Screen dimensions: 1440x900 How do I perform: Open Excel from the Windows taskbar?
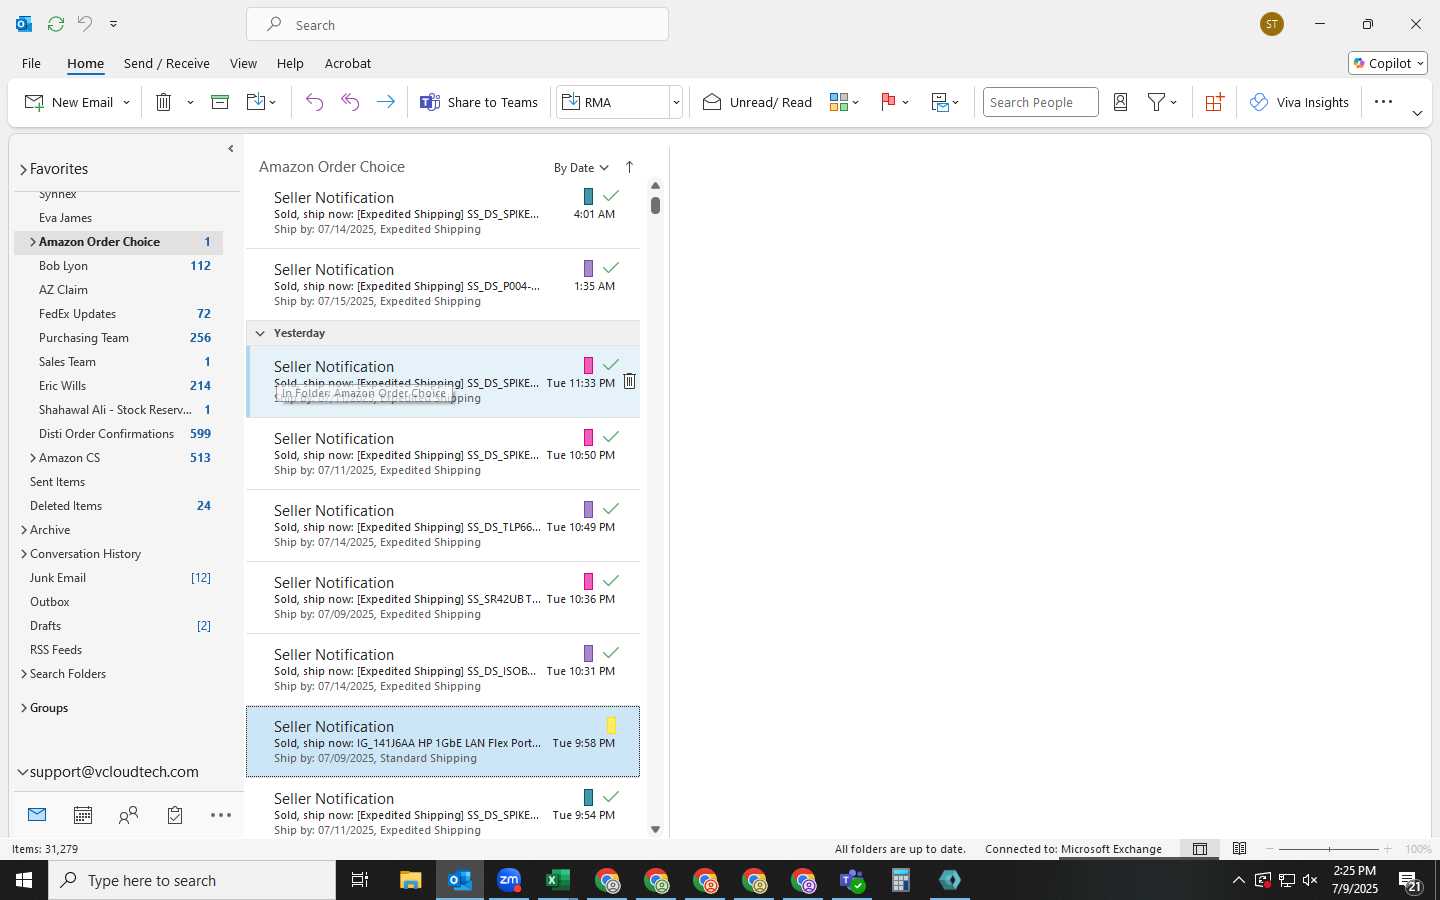click(557, 880)
